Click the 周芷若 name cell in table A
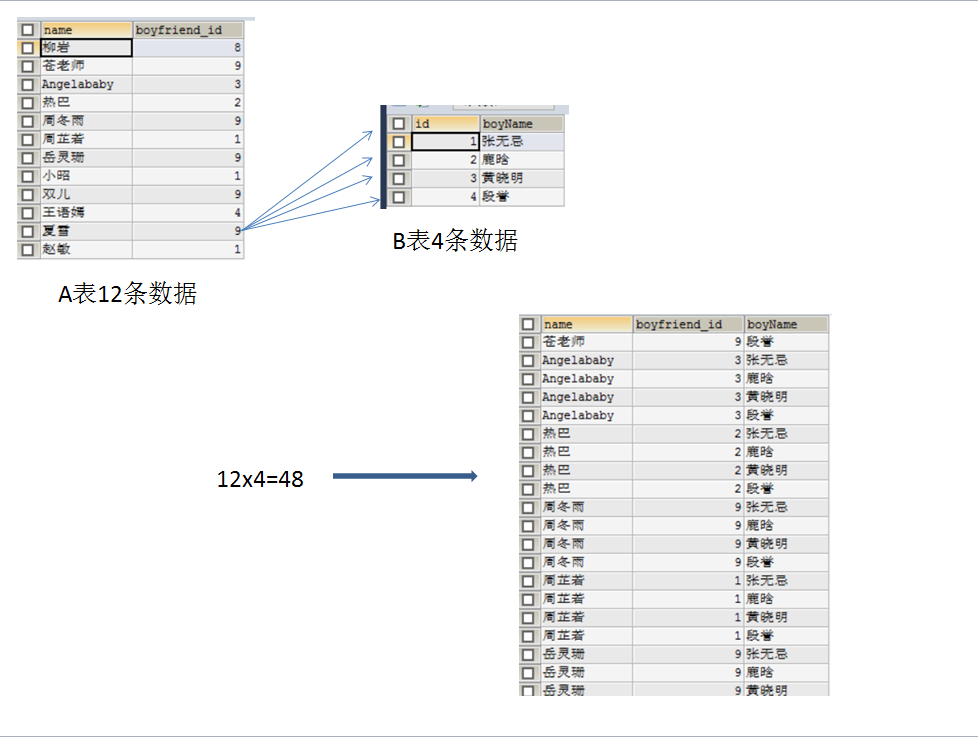 coord(87,139)
